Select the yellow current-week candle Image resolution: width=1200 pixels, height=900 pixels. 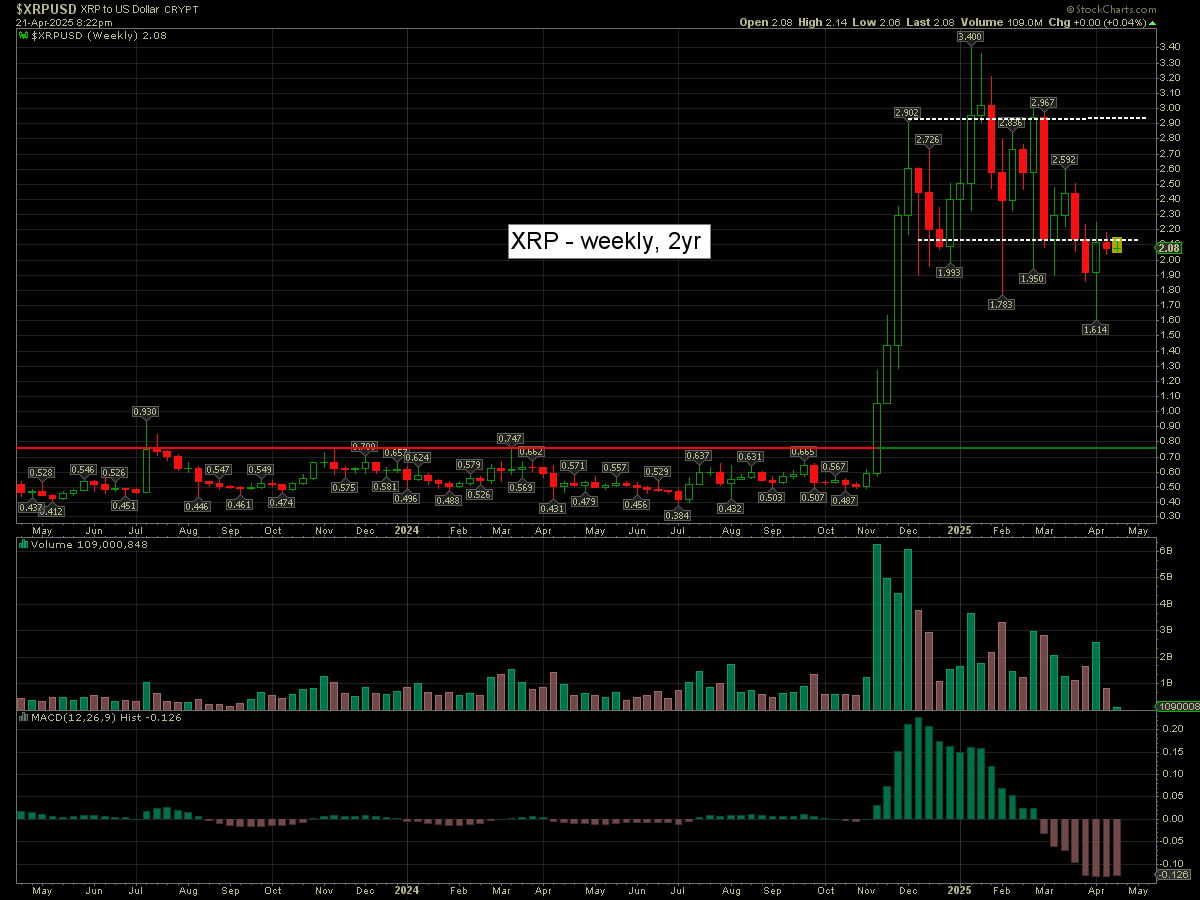click(1117, 245)
